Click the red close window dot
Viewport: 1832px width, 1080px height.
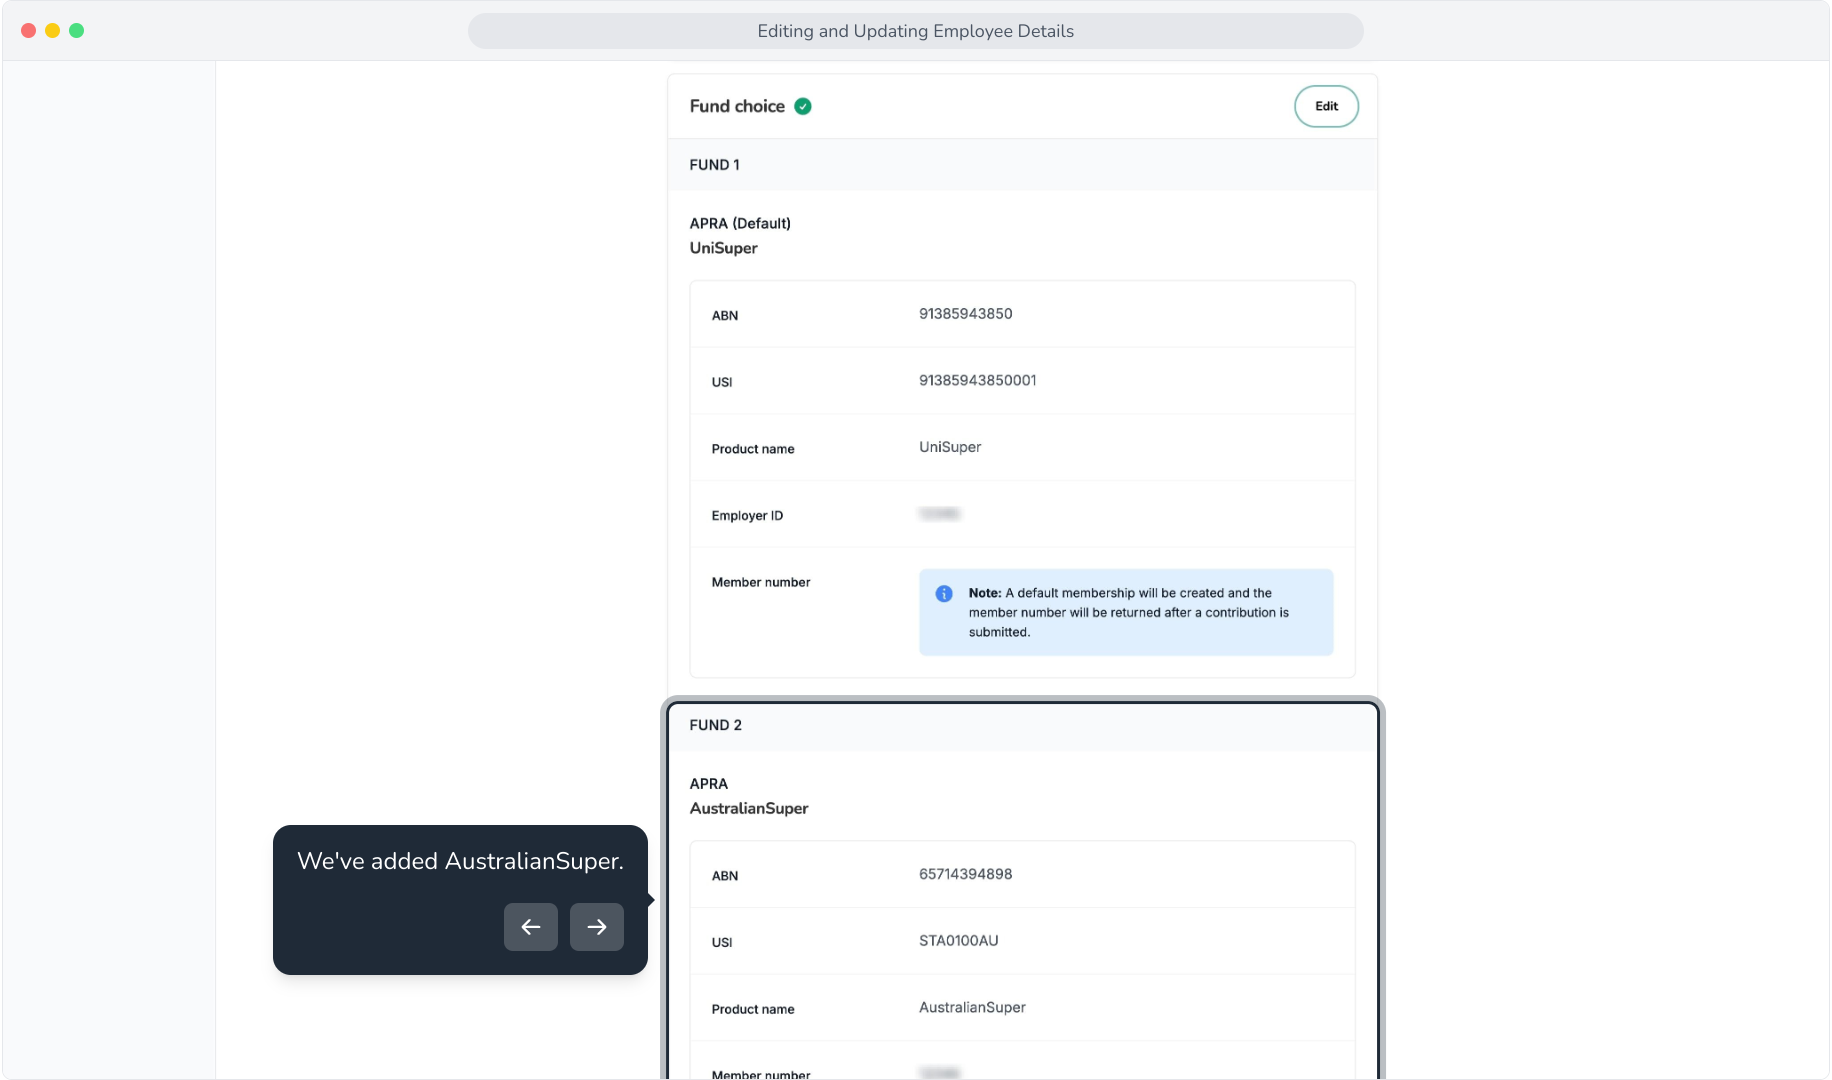point(29,31)
